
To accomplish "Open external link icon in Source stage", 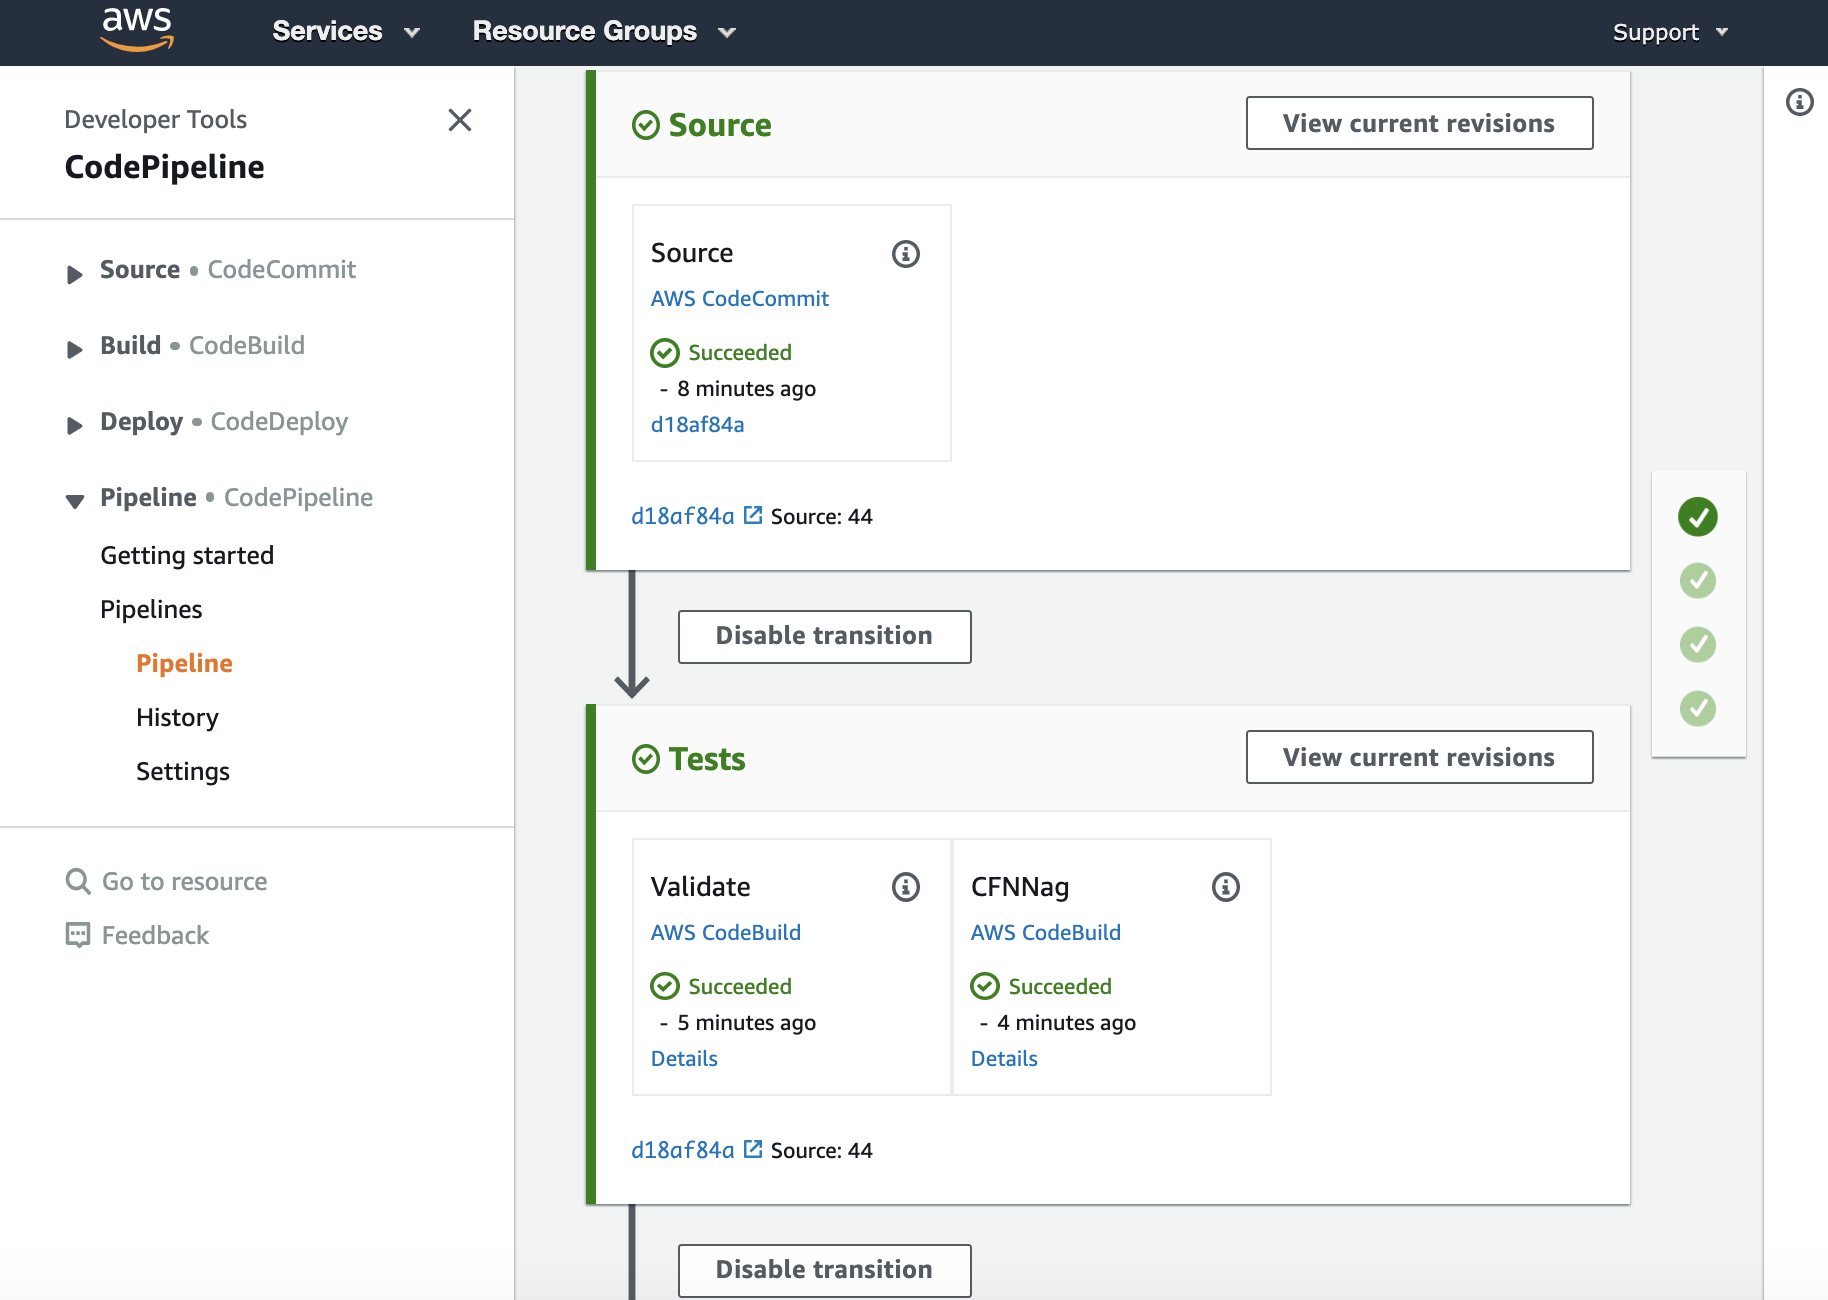I will pyautogui.click(x=753, y=515).
